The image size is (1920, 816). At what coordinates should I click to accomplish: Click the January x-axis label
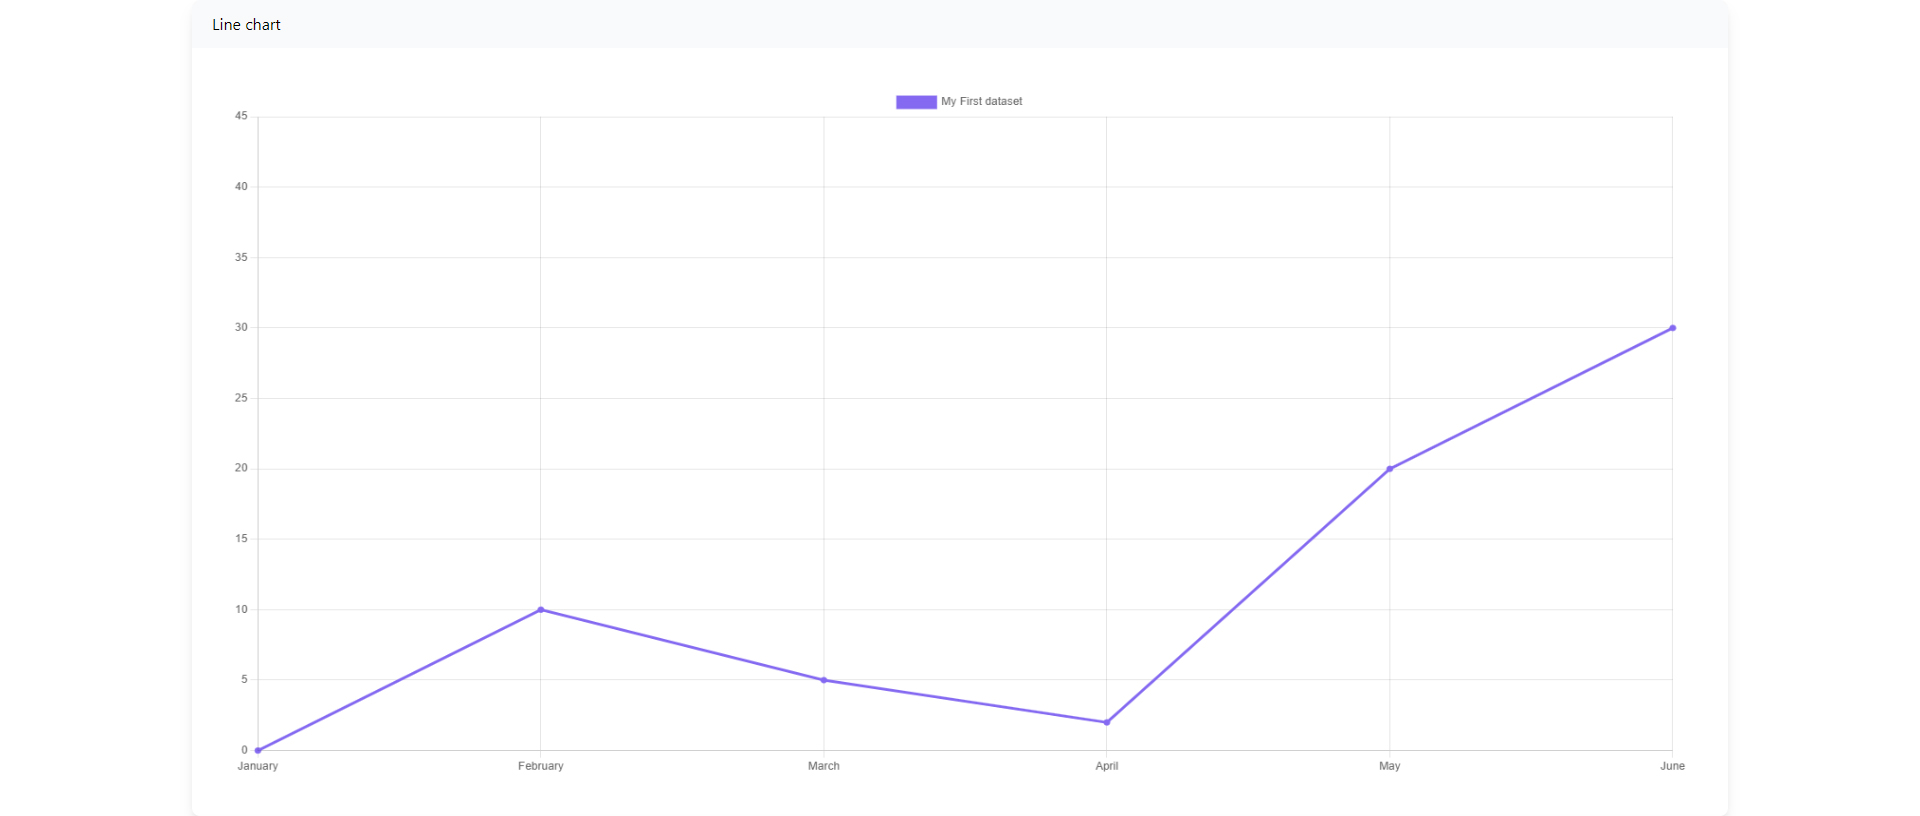(258, 766)
